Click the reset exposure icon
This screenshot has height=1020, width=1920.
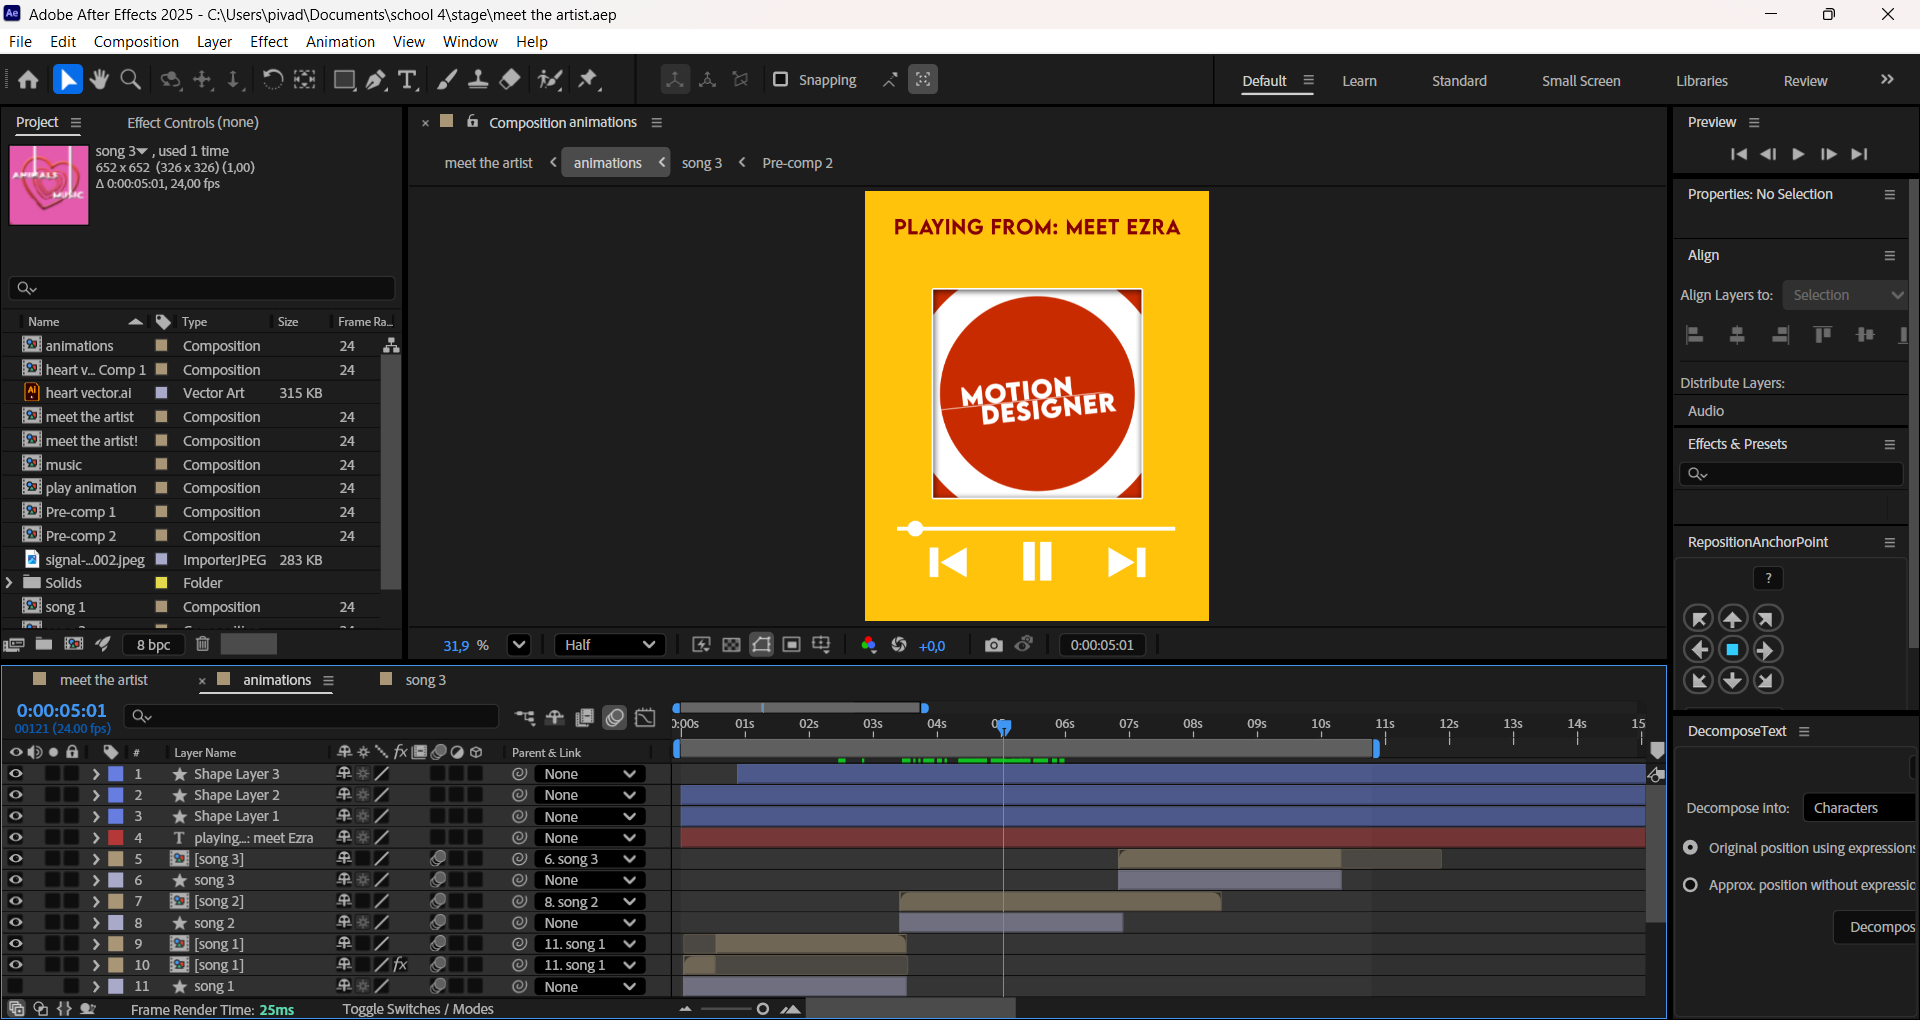(x=899, y=645)
